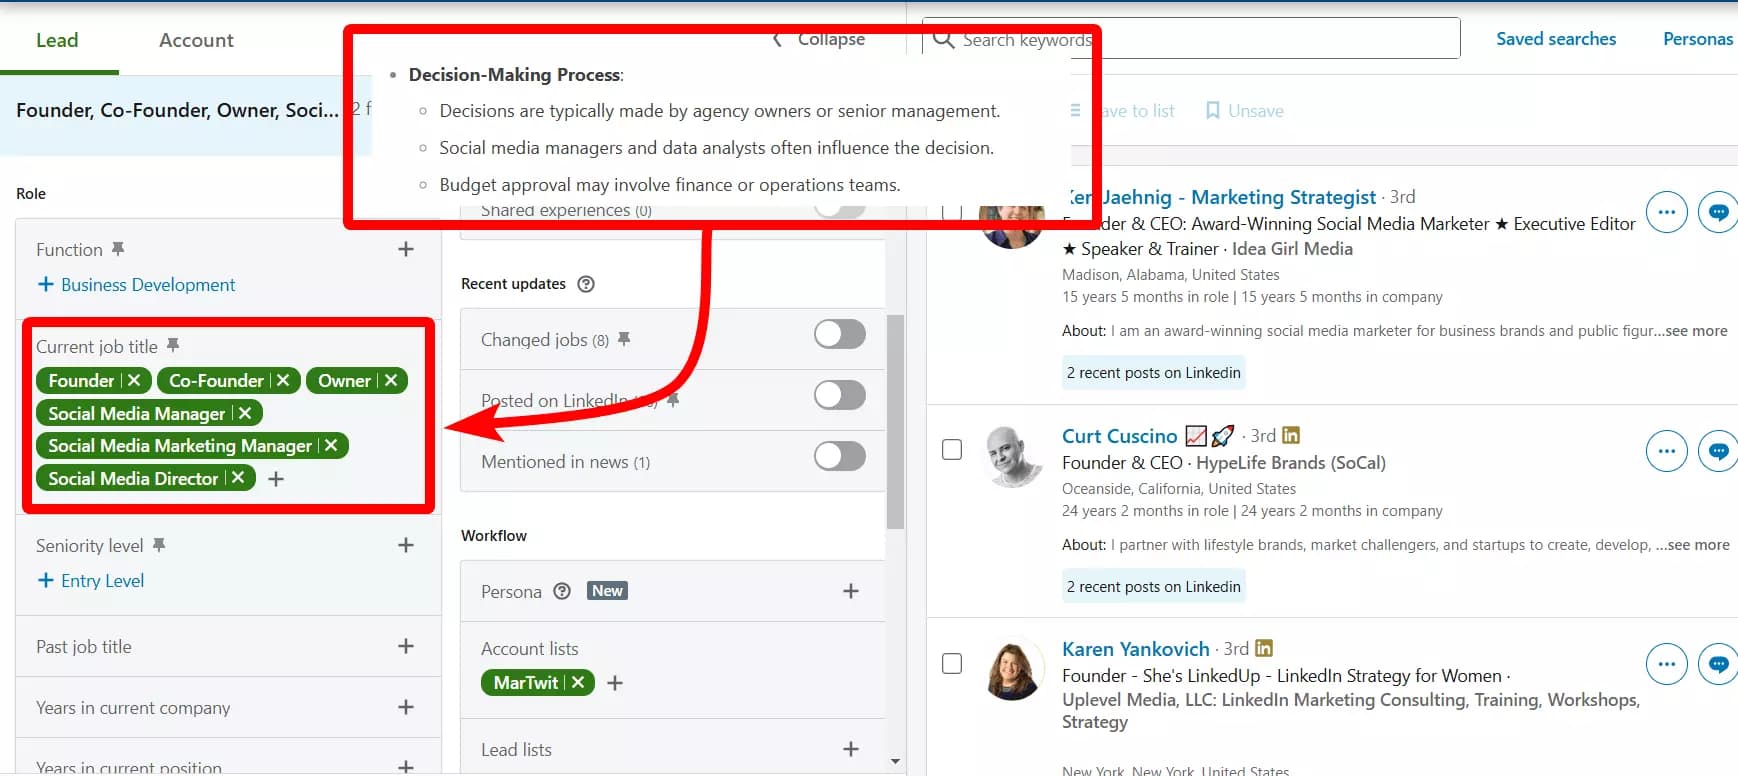Click the Unsave button
The width and height of the screenshot is (1738, 776).
click(x=1245, y=111)
